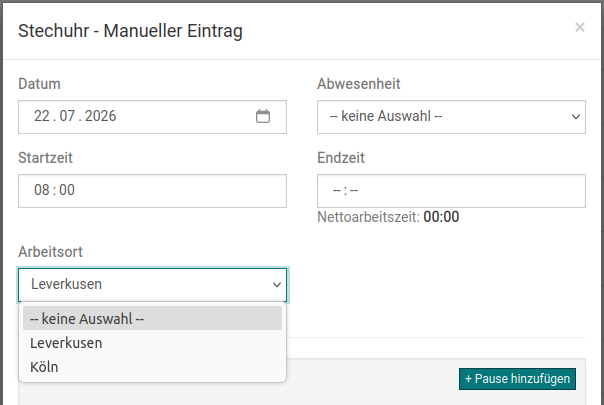This screenshot has width=604, height=405.
Task: Click the empty Endzeit minutes placeholder
Action: coord(354,190)
